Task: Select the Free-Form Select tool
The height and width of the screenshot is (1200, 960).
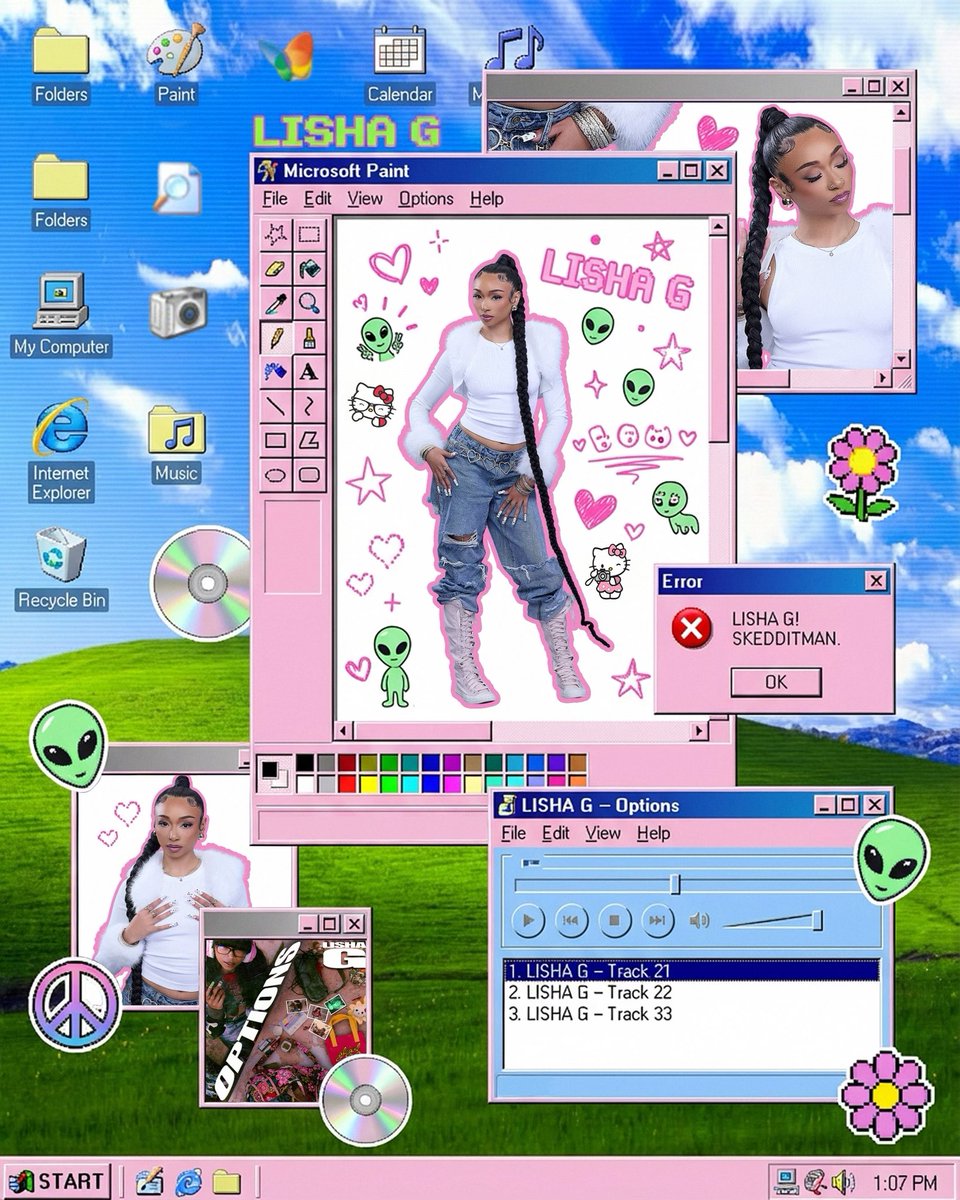Action: tap(276, 235)
